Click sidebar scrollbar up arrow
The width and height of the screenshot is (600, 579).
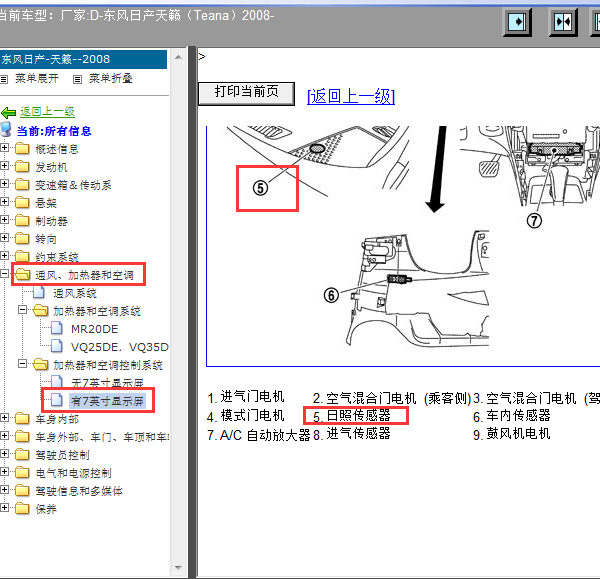click(x=178, y=57)
